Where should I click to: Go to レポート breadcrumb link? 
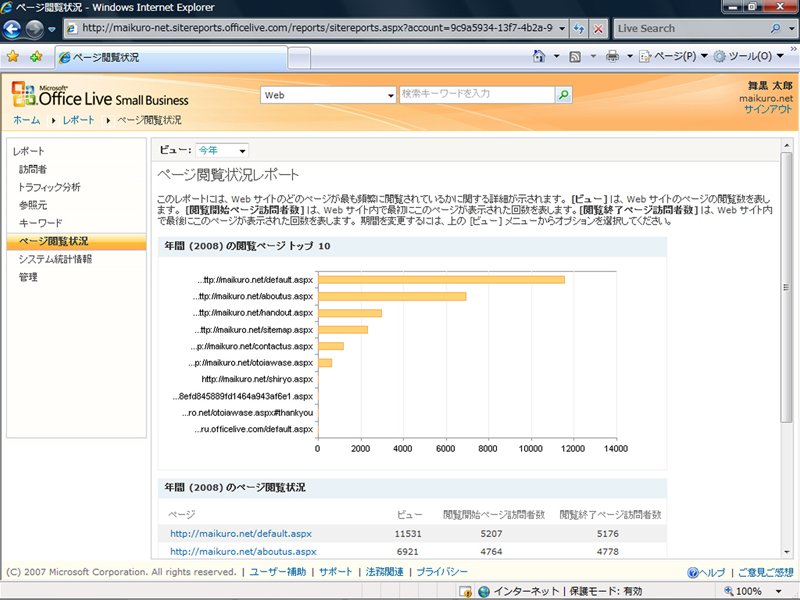[79, 120]
